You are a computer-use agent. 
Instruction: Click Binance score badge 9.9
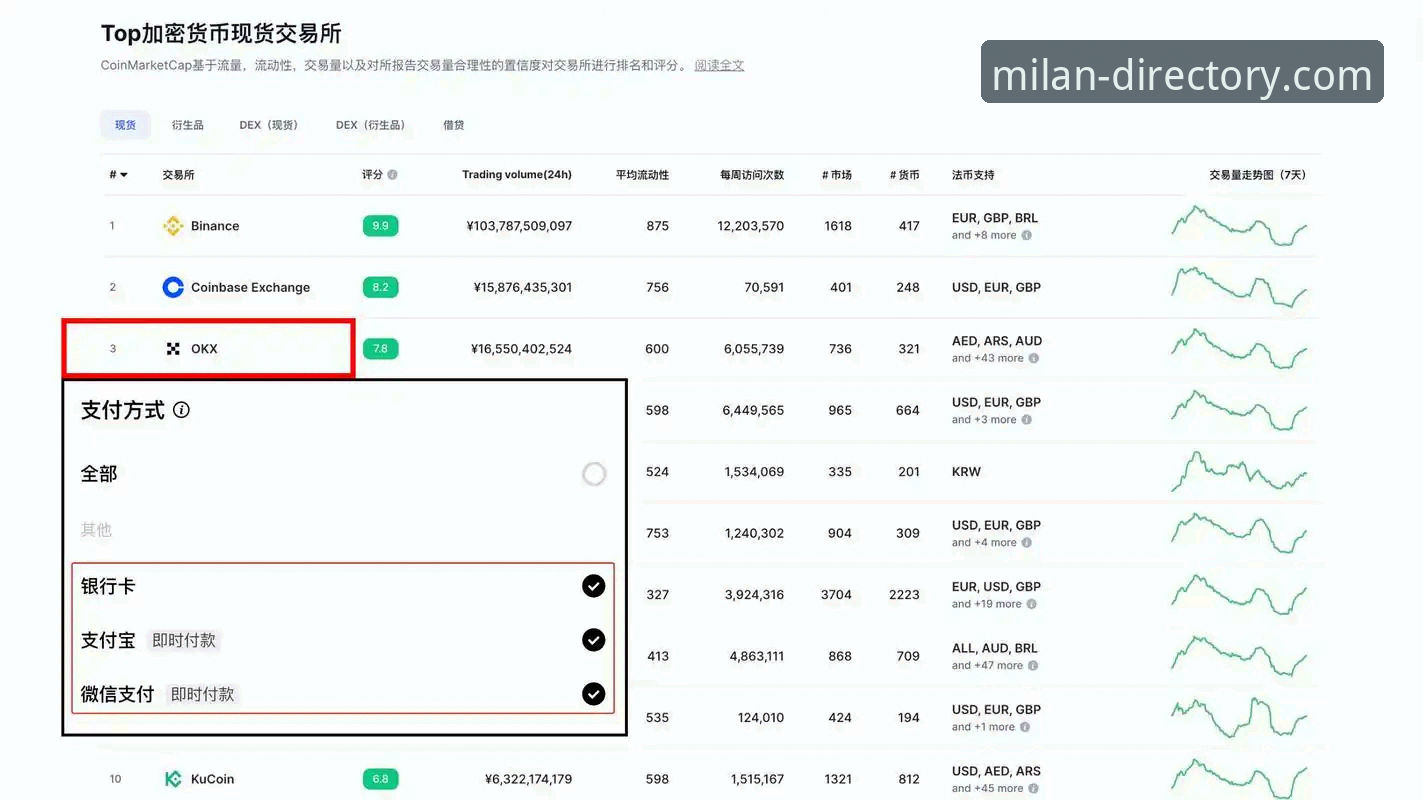380,226
